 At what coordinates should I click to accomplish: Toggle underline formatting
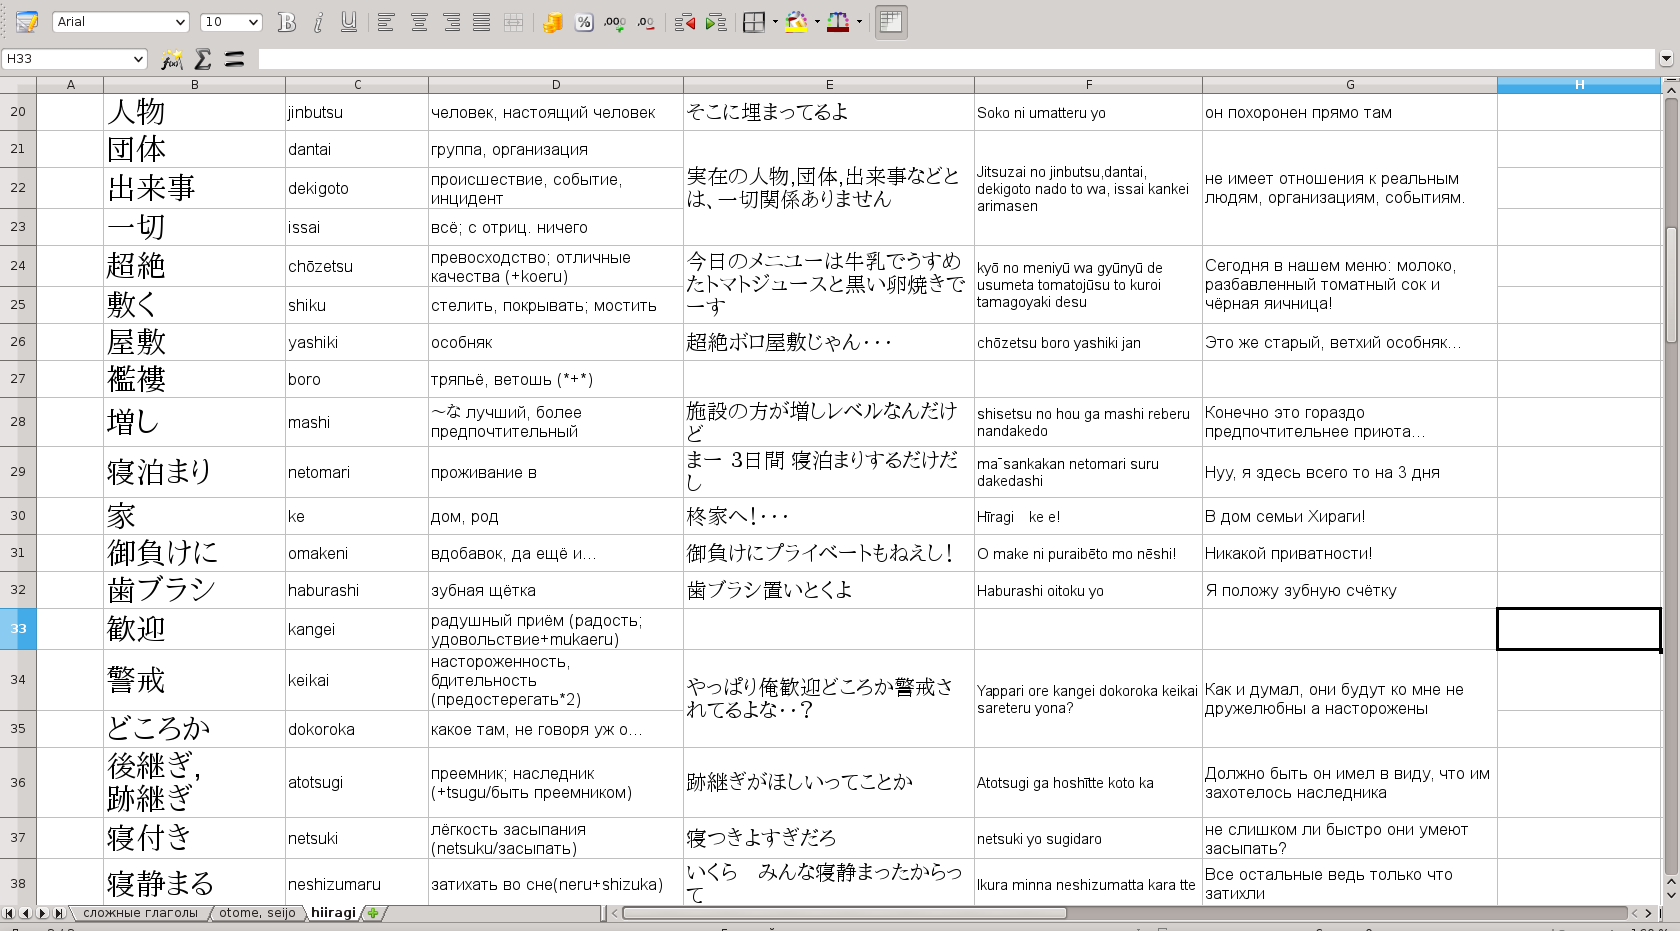click(x=349, y=22)
